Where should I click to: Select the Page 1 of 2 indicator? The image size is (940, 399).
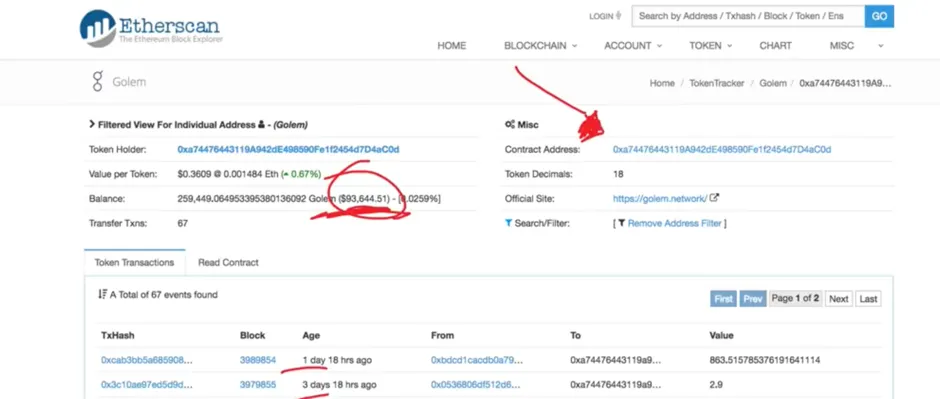point(796,298)
